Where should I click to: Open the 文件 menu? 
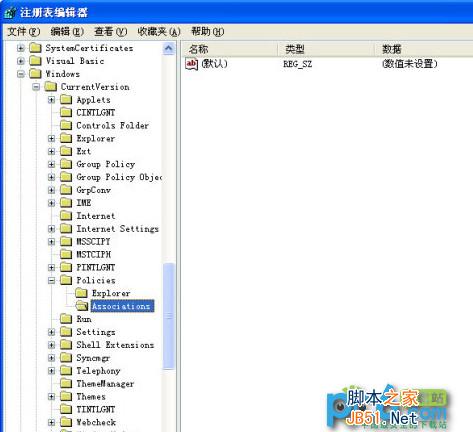pyautogui.click(x=24, y=32)
